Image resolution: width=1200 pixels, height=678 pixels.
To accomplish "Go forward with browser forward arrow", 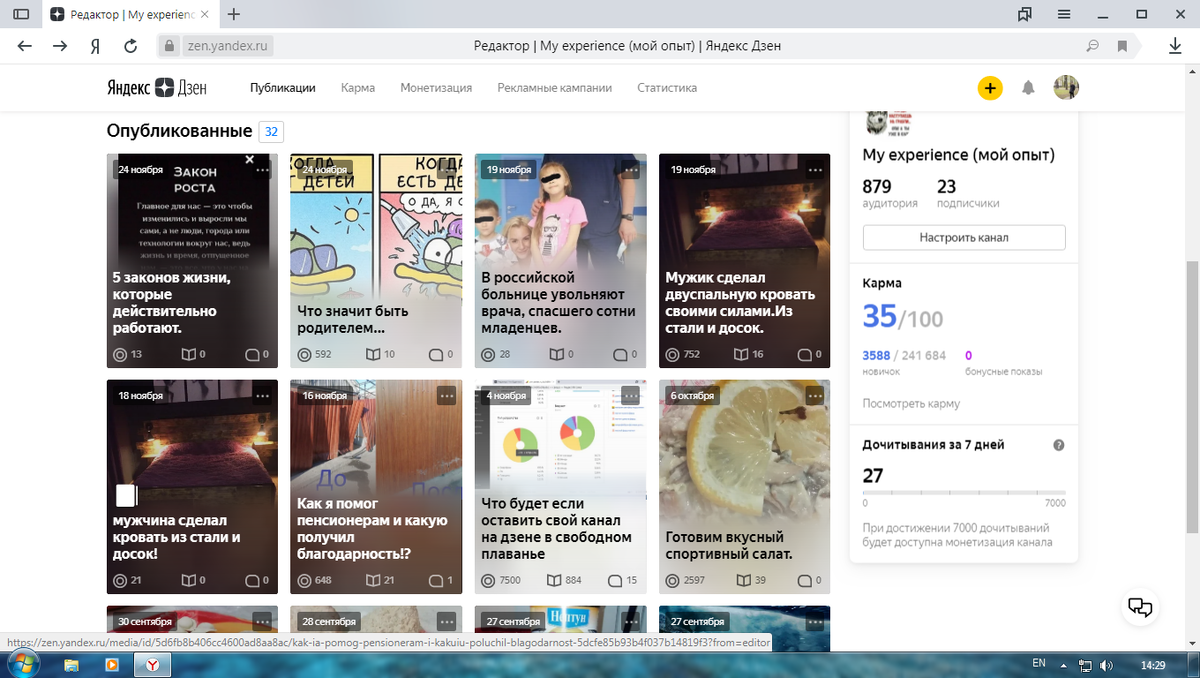I will pos(60,46).
